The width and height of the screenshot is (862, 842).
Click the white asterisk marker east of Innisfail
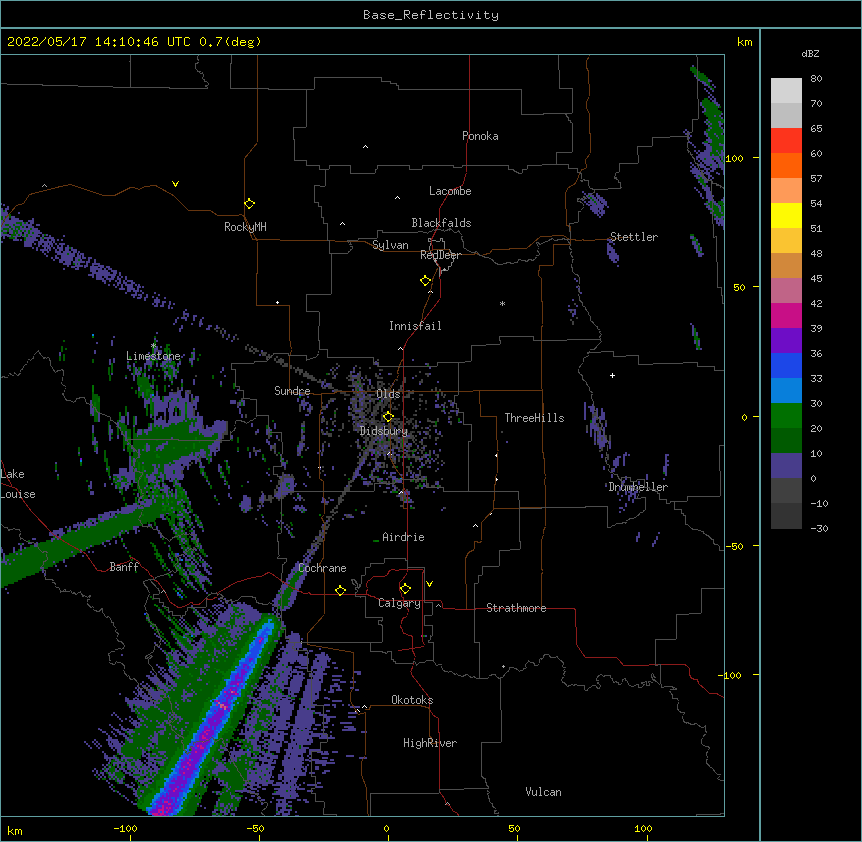(x=502, y=303)
